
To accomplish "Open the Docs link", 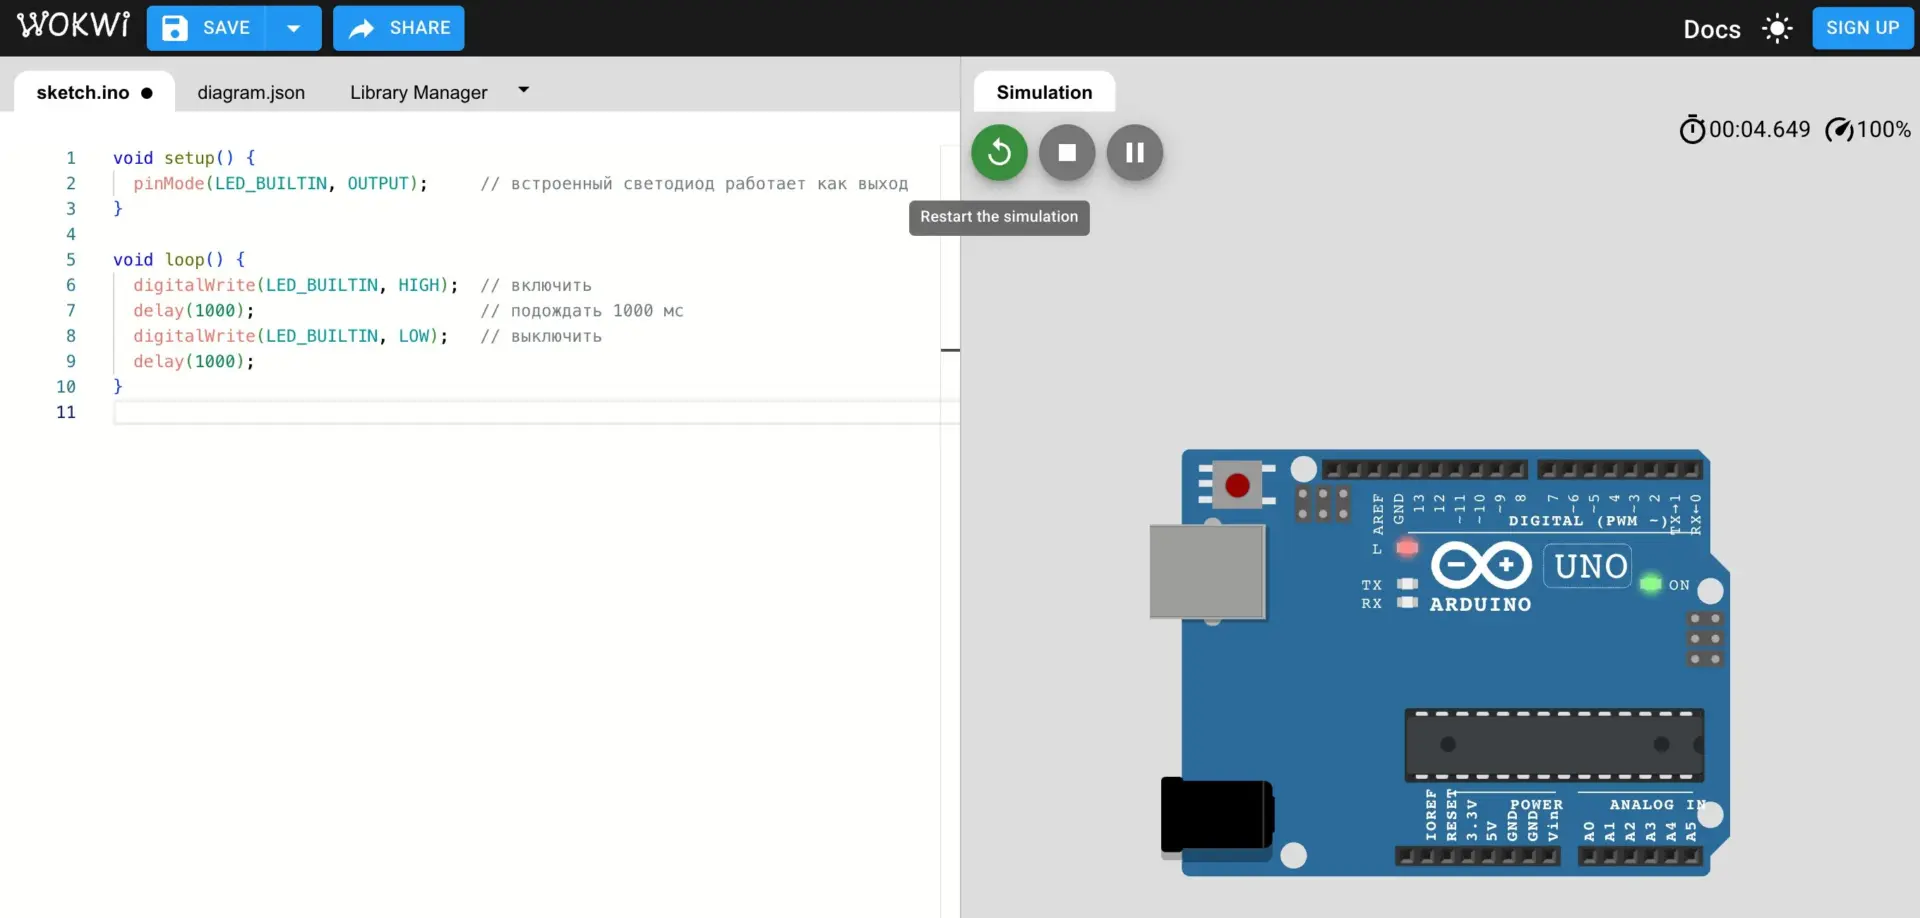I will coord(1712,29).
